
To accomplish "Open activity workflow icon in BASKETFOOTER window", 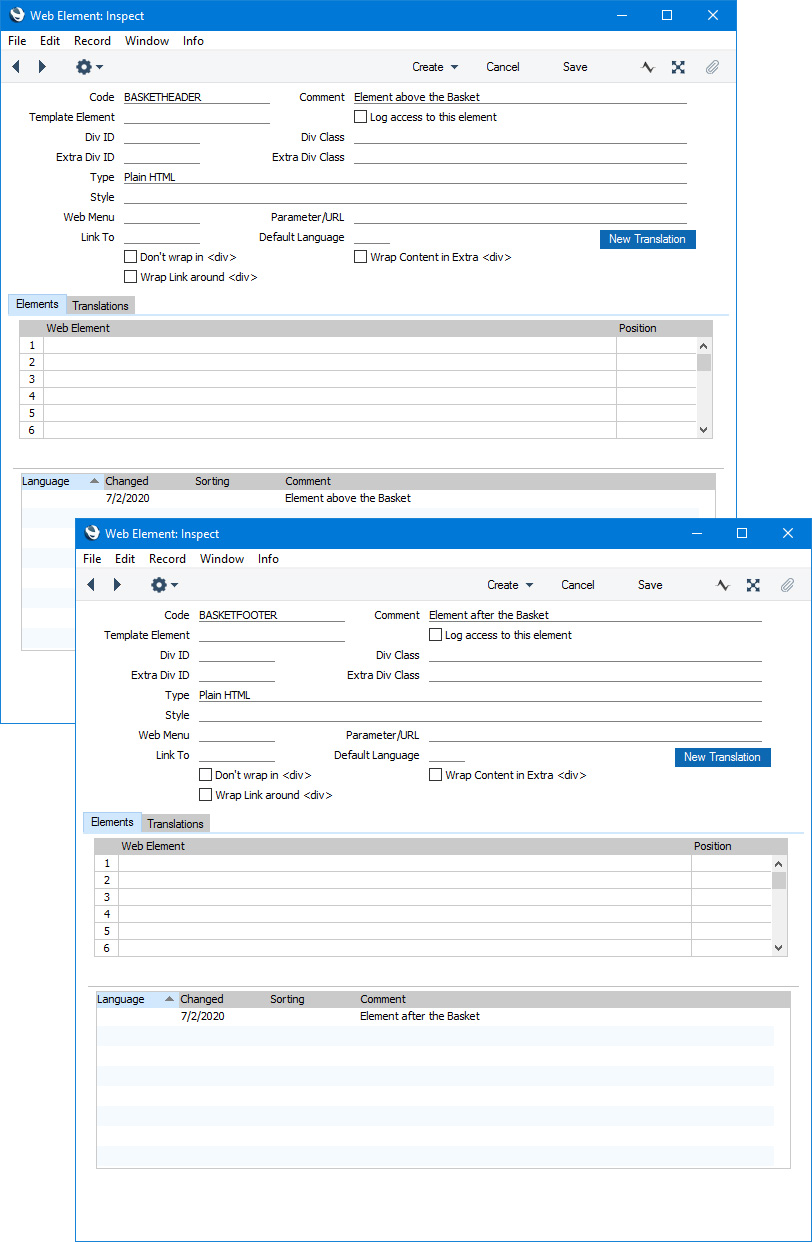I will tap(723, 585).
